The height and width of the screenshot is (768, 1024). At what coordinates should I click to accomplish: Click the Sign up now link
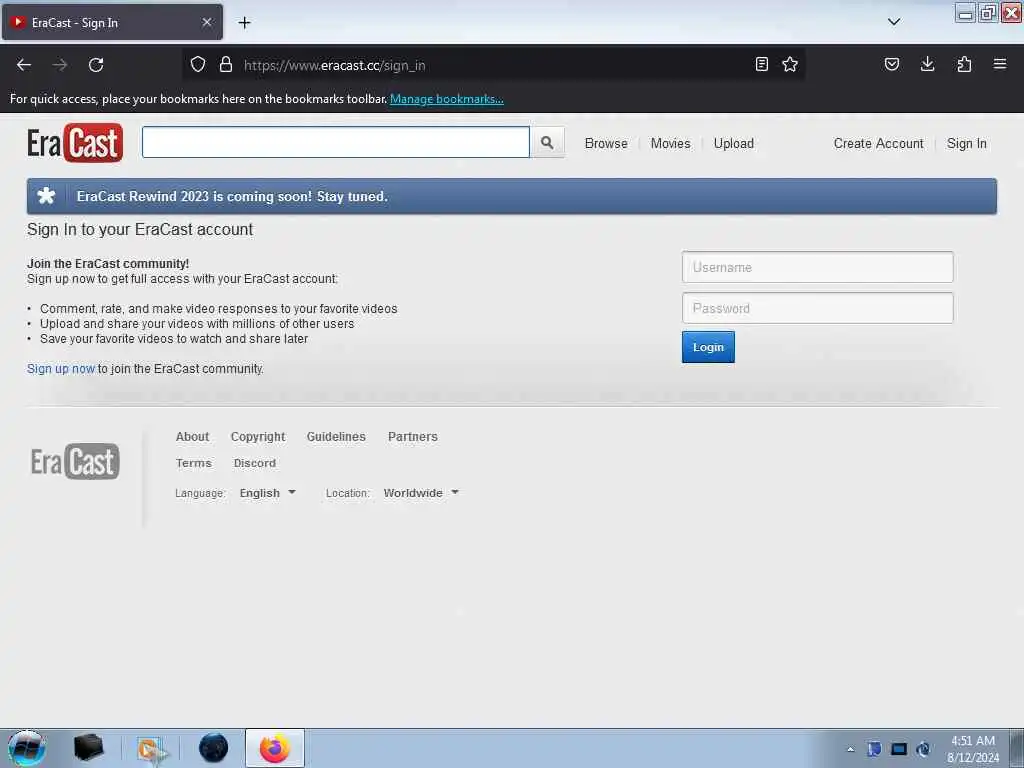pos(61,368)
